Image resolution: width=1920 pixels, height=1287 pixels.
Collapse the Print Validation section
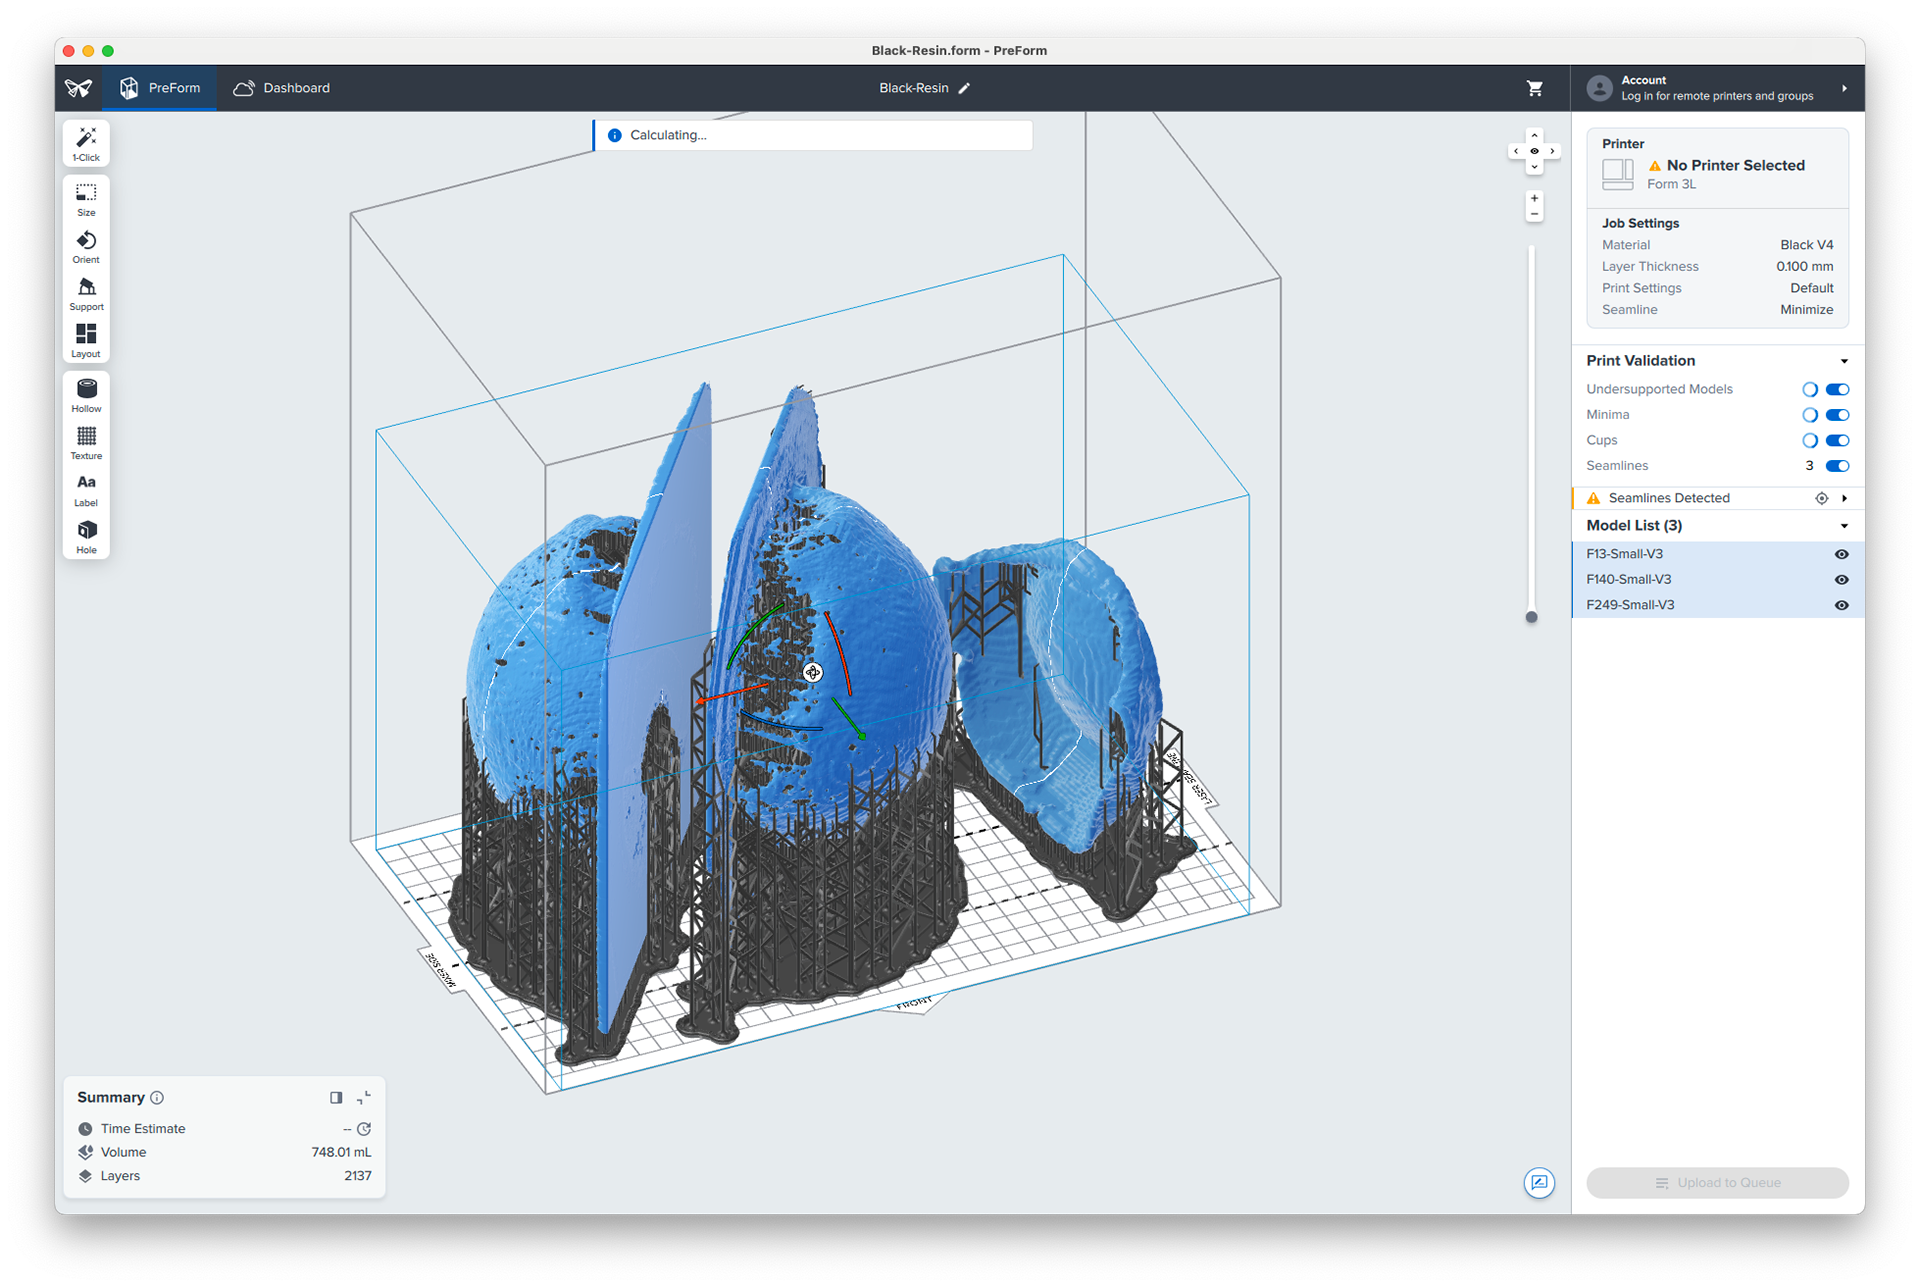1844,361
